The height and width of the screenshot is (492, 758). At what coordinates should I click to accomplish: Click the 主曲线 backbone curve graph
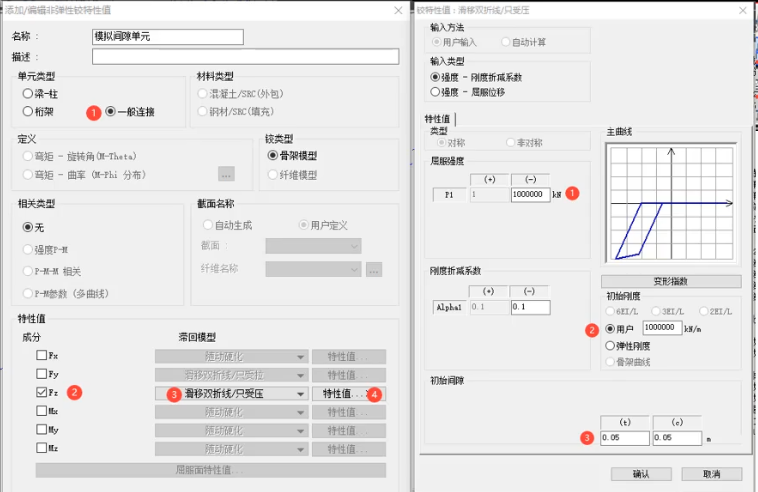tap(670, 205)
